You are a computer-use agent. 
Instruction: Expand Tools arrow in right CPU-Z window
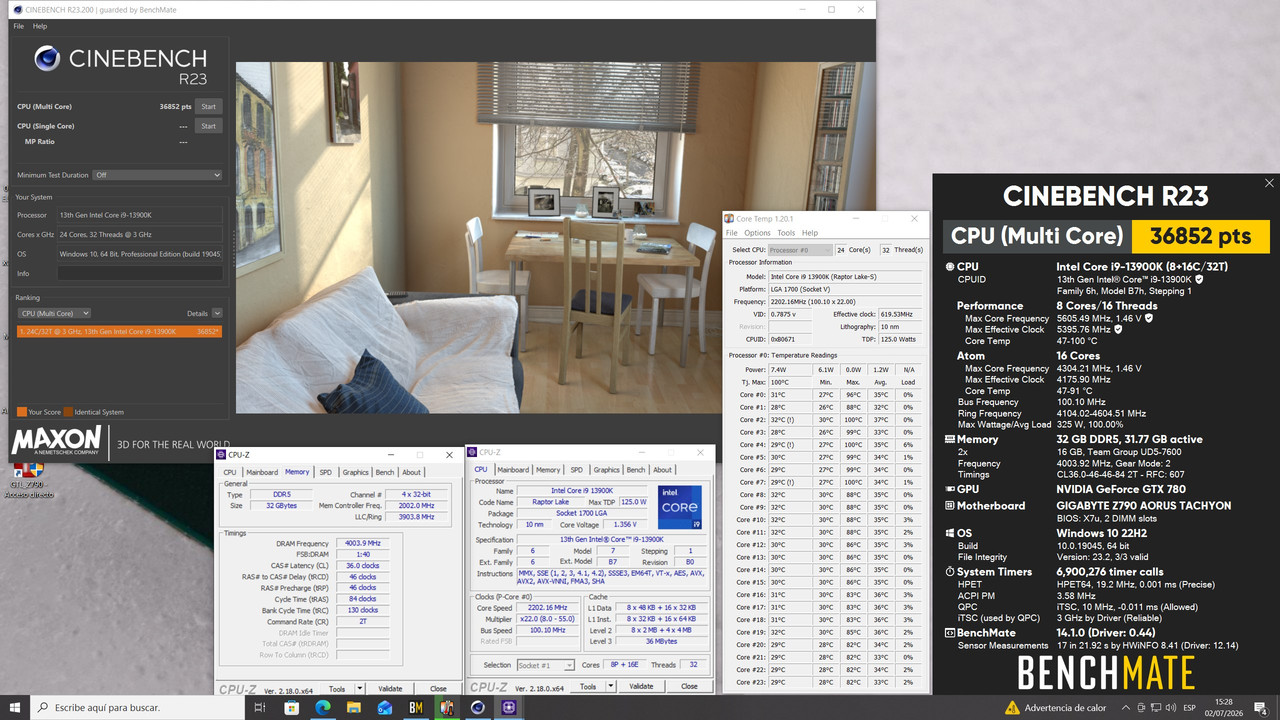click(610, 686)
